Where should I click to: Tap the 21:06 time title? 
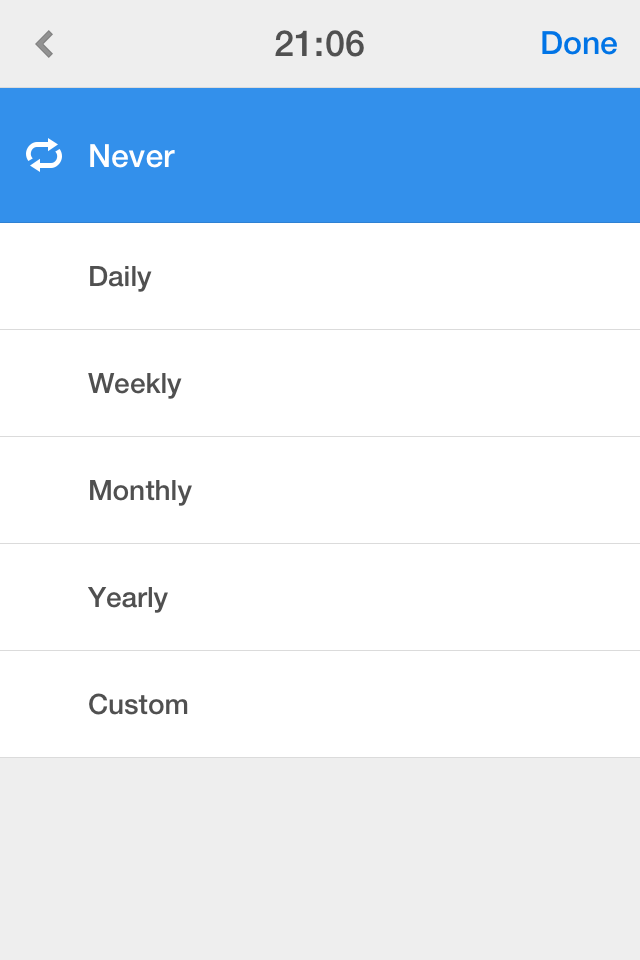[x=320, y=43]
